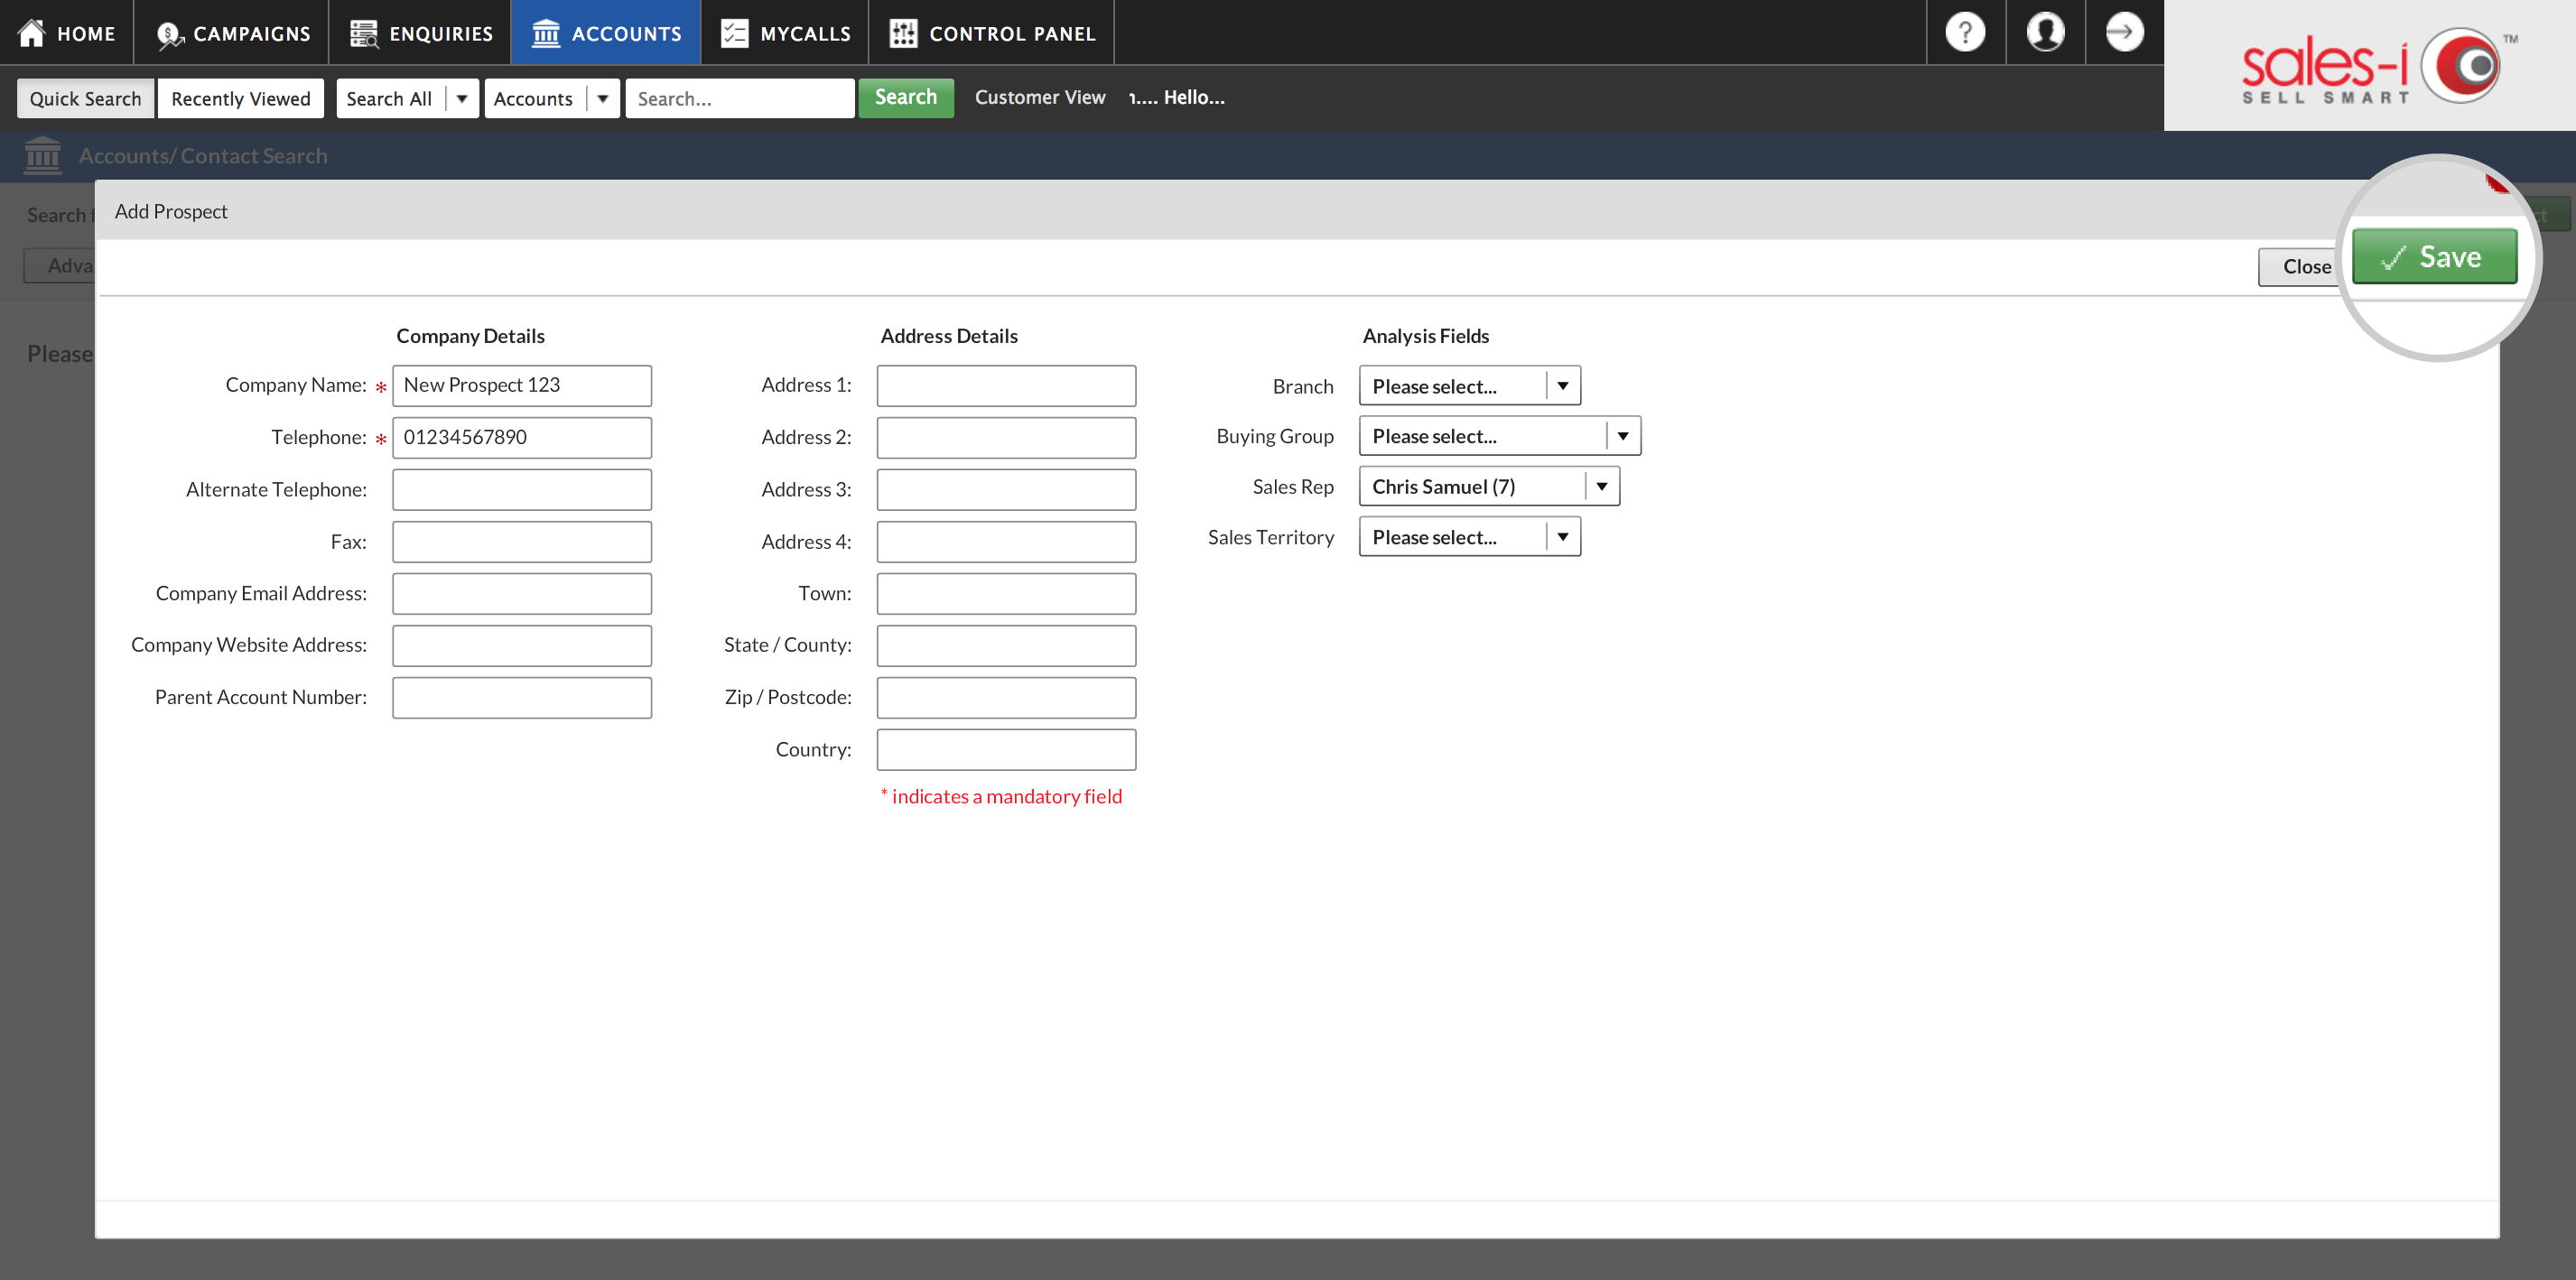The image size is (2576, 1280).
Task: Open the Sales Rep dropdown
Action: click(1489, 486)
